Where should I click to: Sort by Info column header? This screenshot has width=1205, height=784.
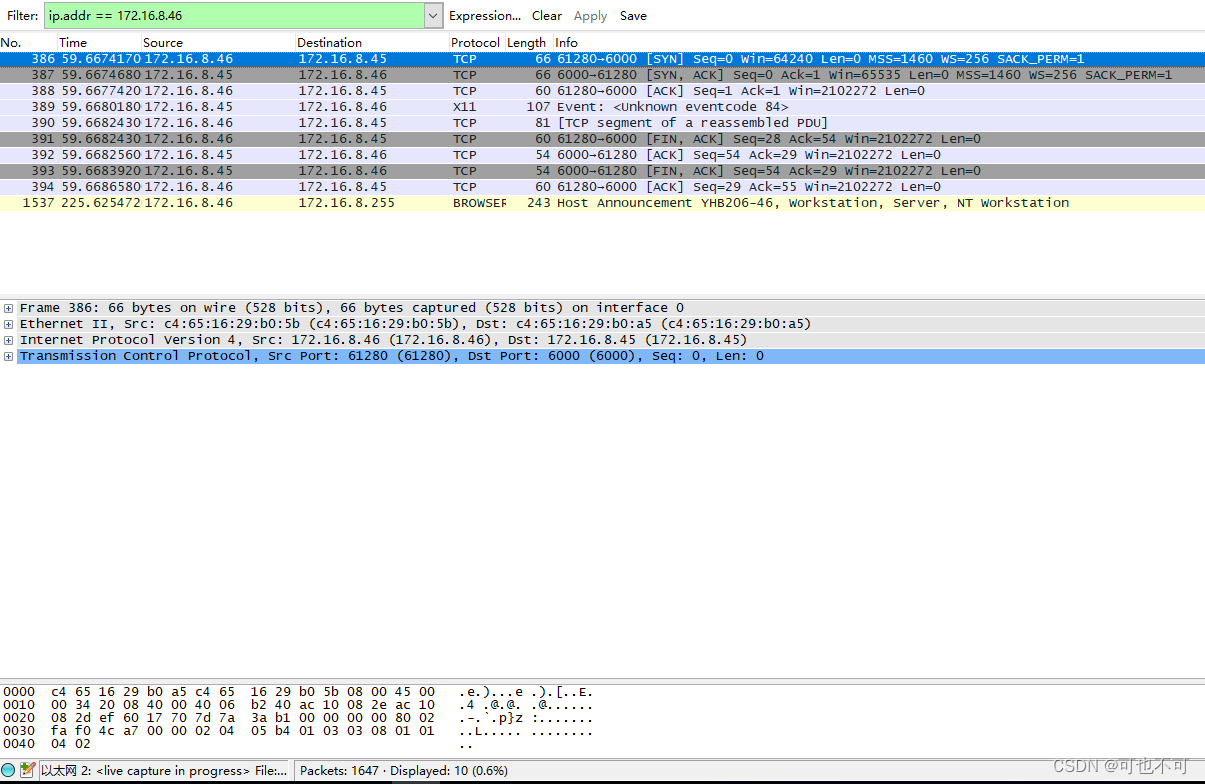(878, 43)
